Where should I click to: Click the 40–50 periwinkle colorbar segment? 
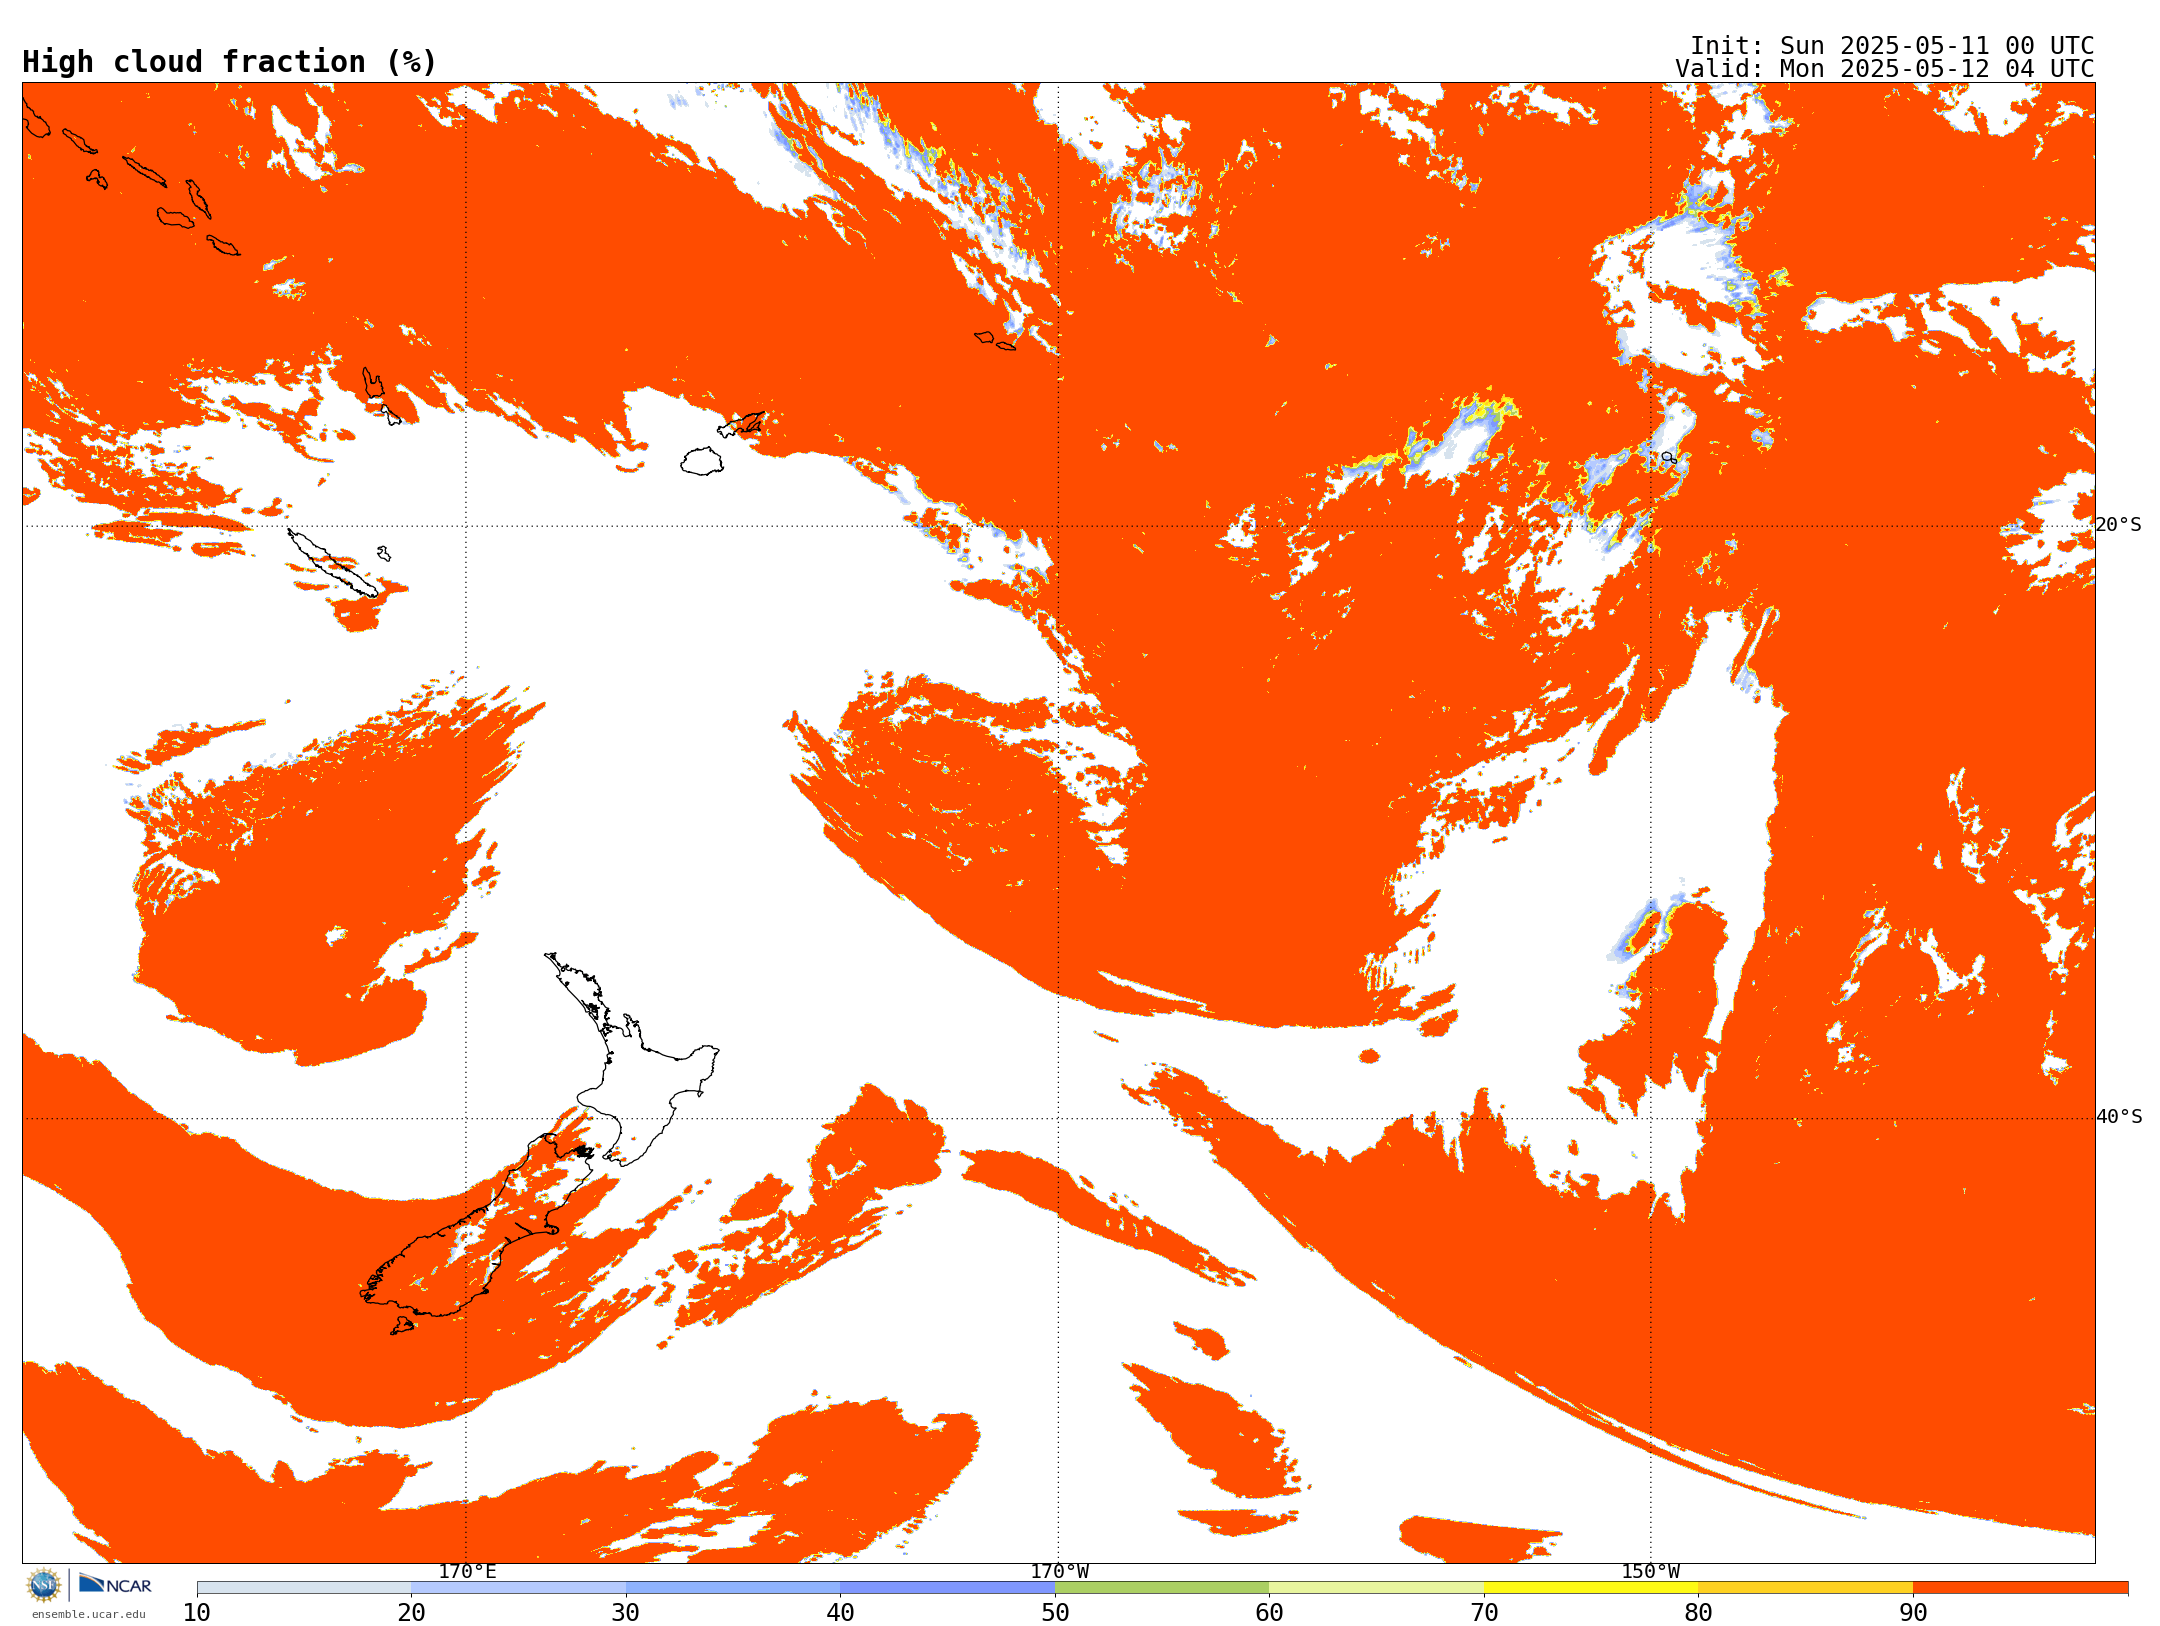[948, 1588]
